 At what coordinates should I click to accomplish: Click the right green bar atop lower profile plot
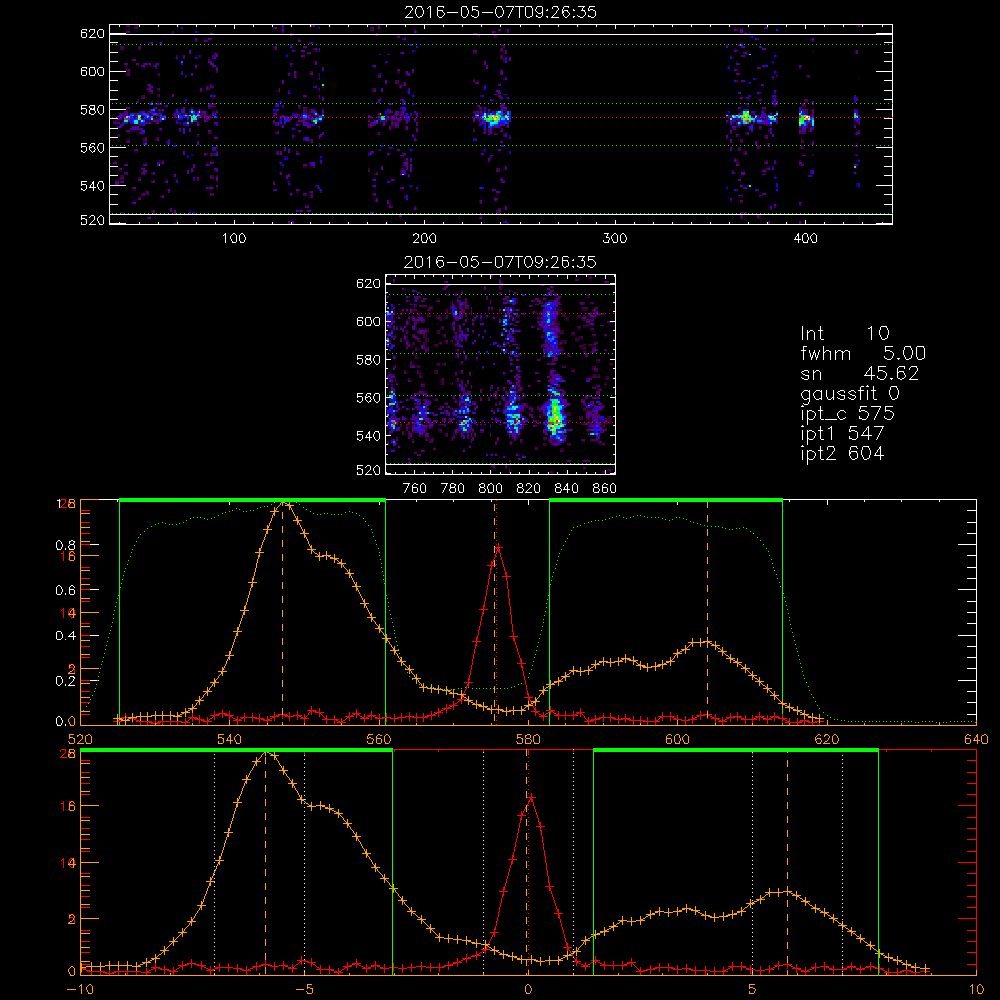click(x=736, y=750)
